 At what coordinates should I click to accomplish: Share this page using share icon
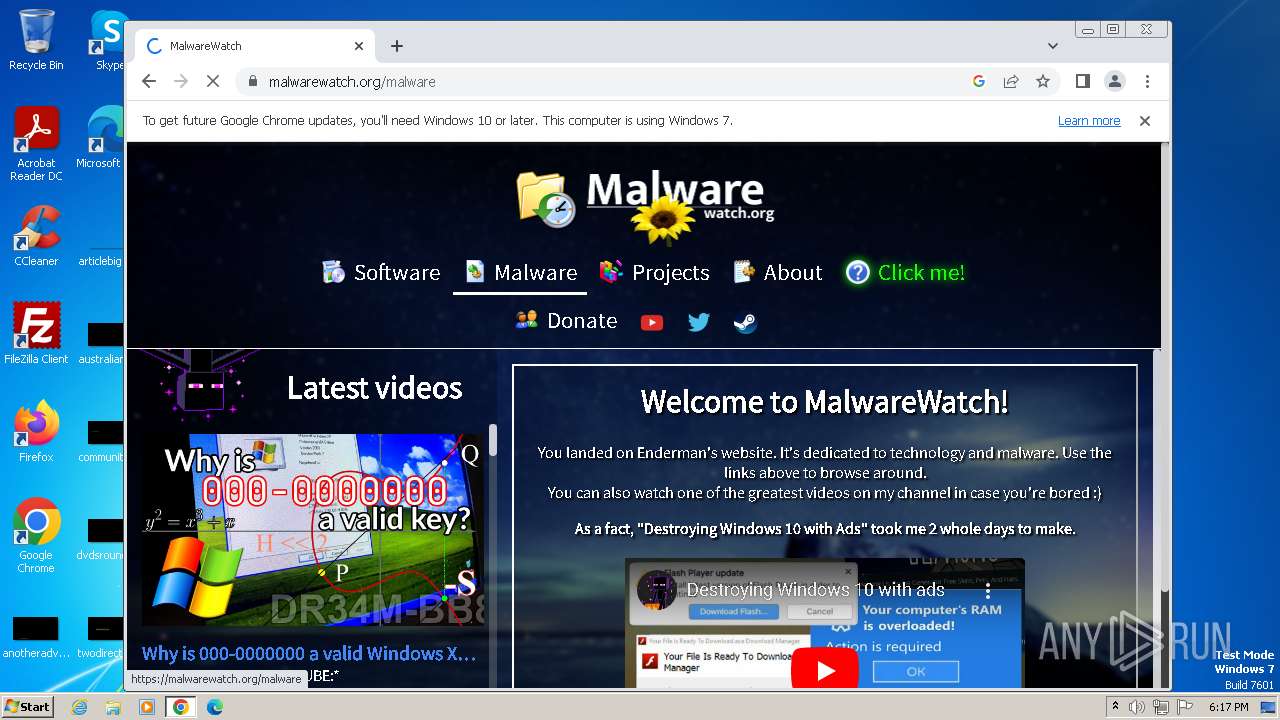1011,82
